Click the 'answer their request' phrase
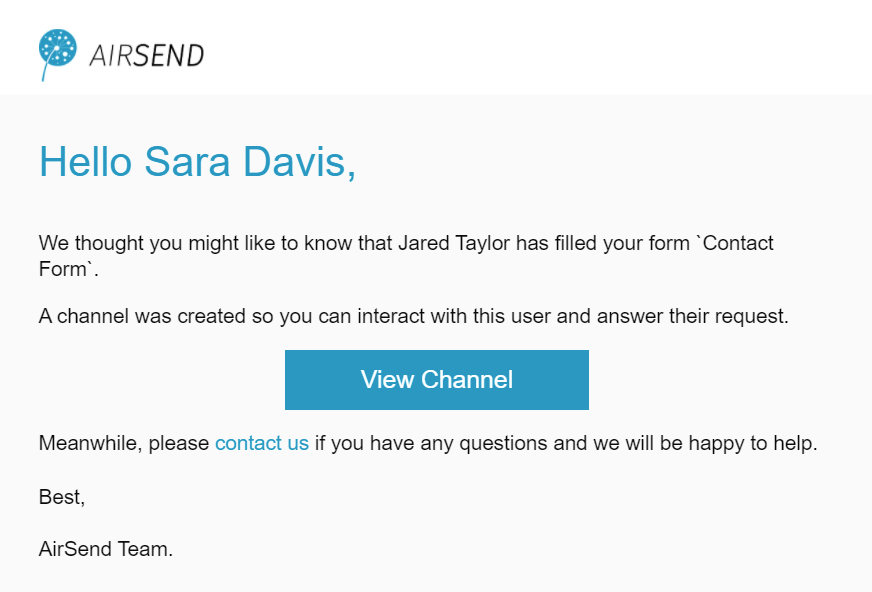Screen dimensions: 872x592 tap(692, 316)
